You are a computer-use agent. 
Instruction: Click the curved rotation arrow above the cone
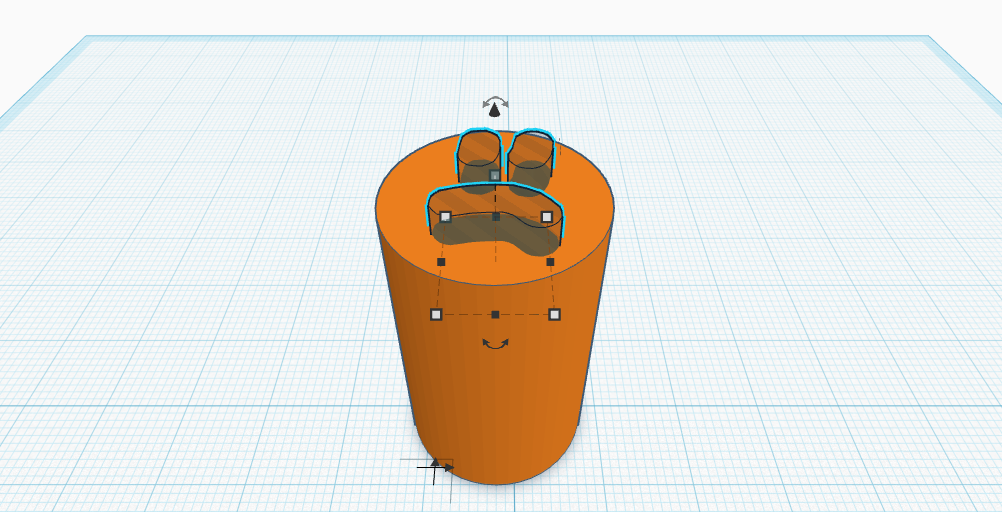pyautogui.click(x=495, y=102)
